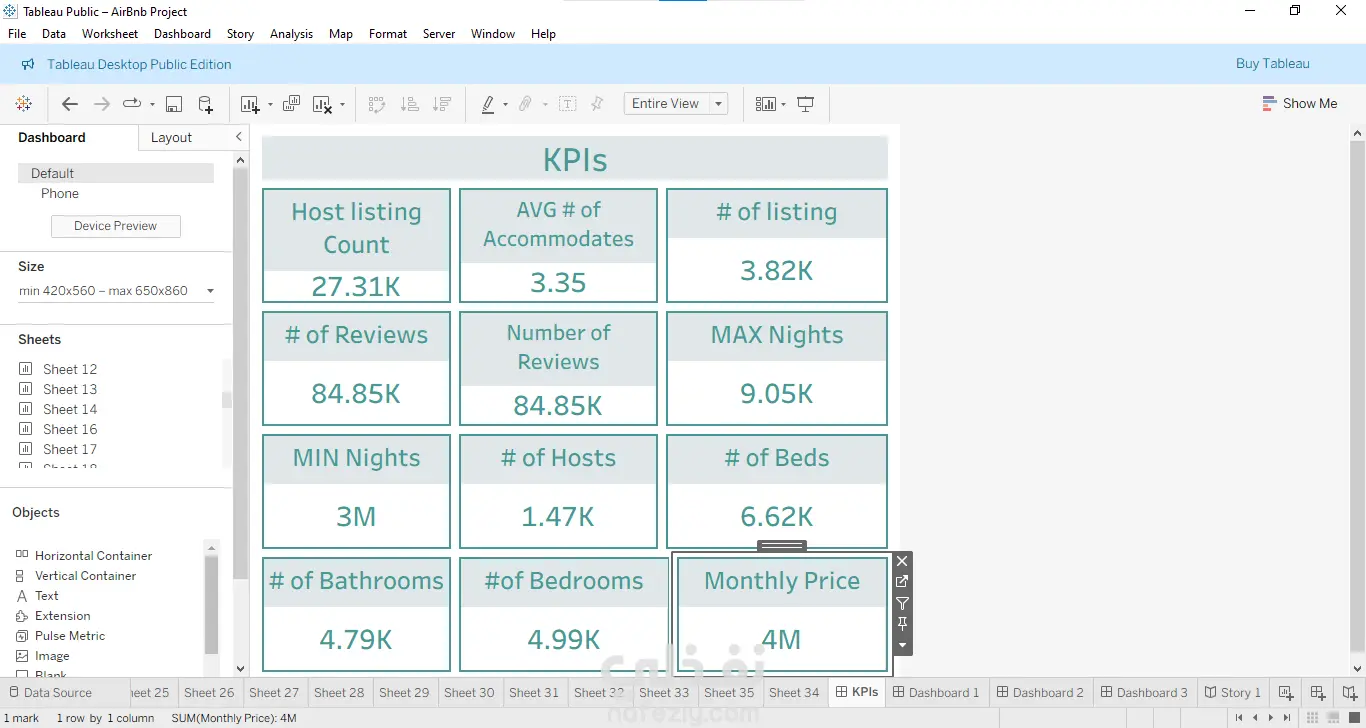Image resolution: width=1366 pixels, height=728 pixels.
Task: Open the Analysis menu
Action: pyautogui.click(x=291, y=34)
